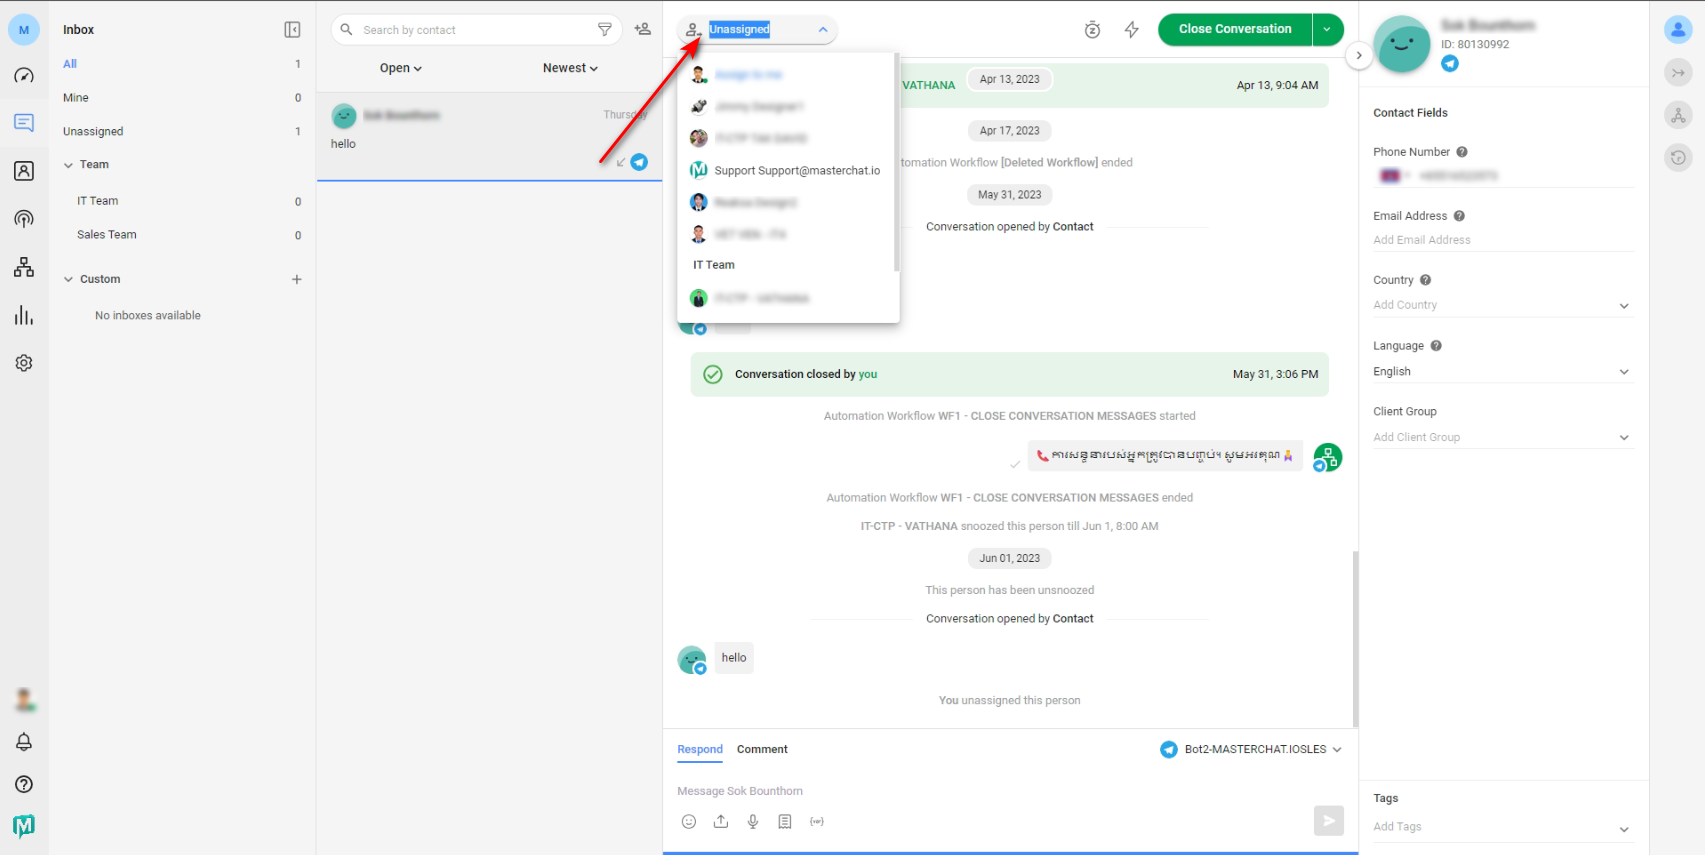Open the Workflows hierarchy icon in sidebar
The image size is (1705, 855).
24,267
